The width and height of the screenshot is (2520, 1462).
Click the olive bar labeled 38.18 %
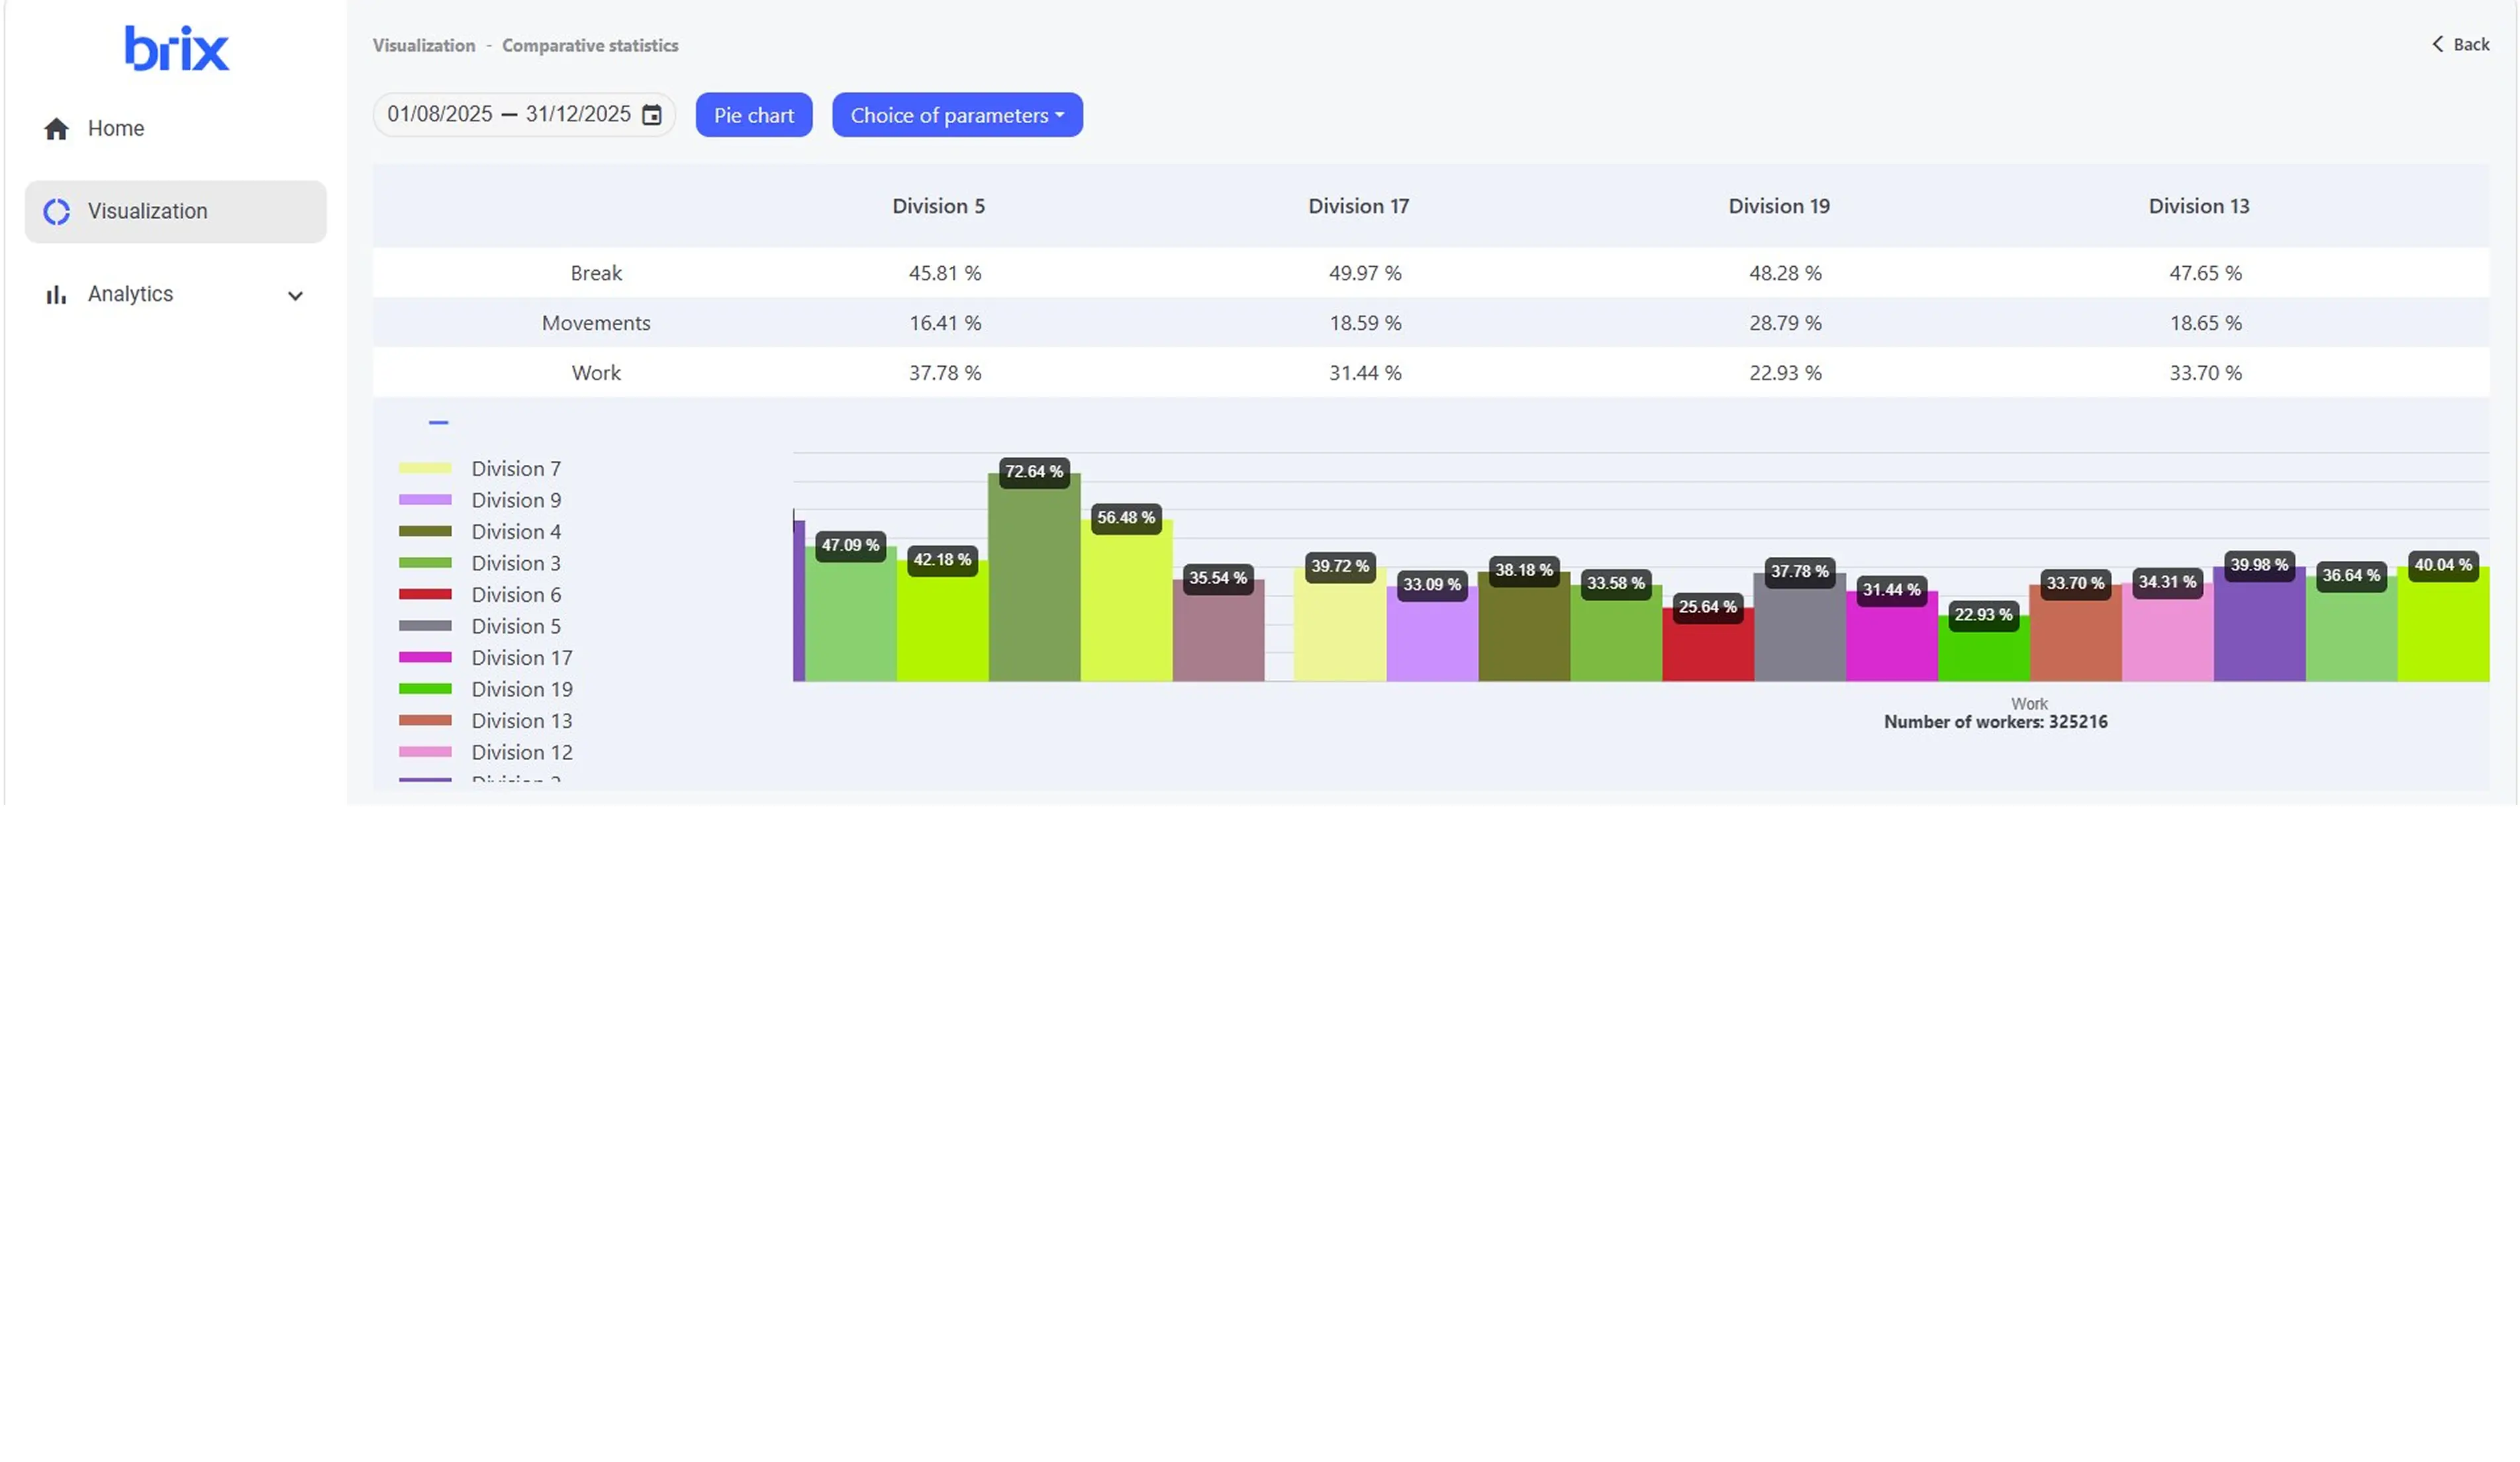click(x=1524, y=627)
